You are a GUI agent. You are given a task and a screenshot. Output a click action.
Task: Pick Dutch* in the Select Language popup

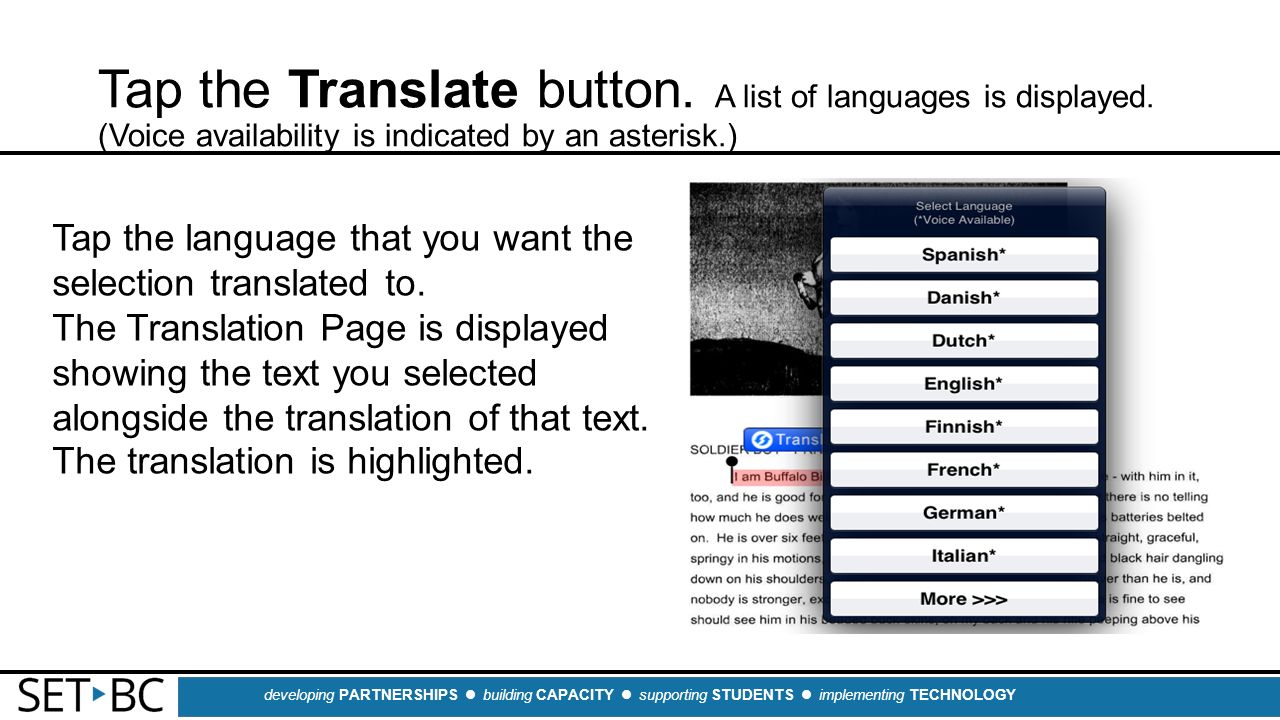click(964, 341)
